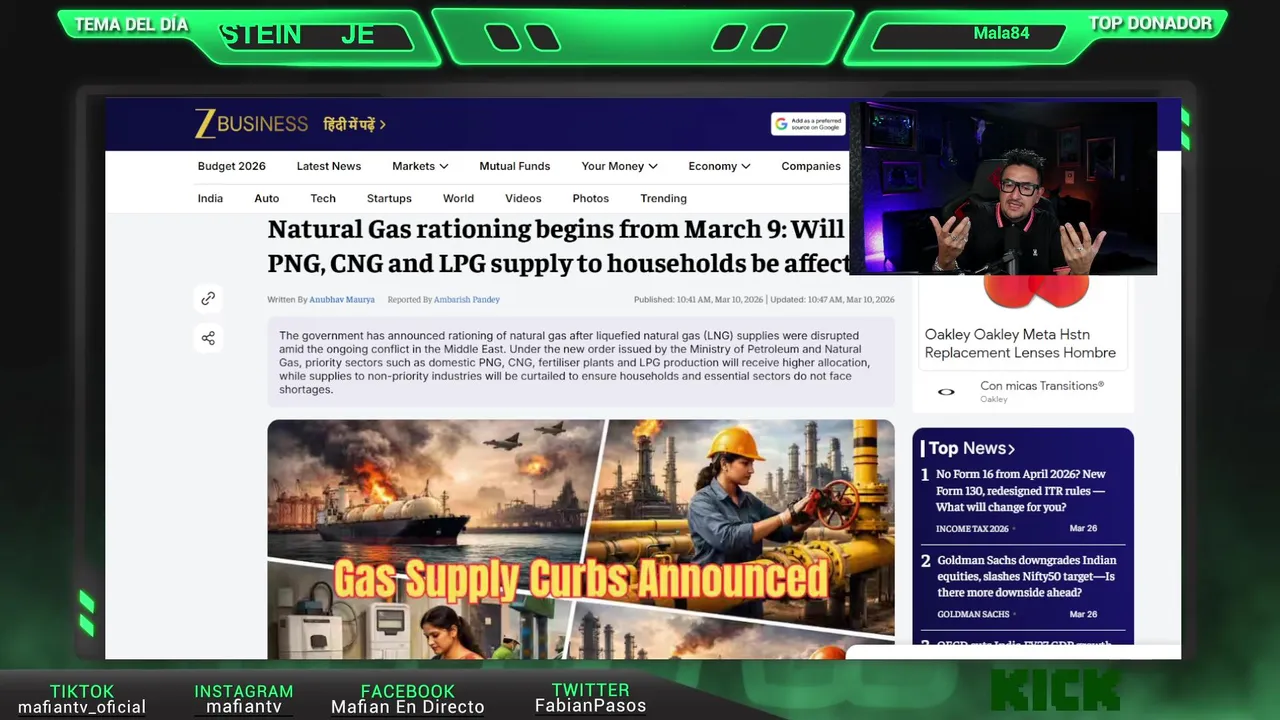The width and height of the screenshot is (1280, 720).
Task: Select the Videos sub-navigation tab
Action: [523, 198]
